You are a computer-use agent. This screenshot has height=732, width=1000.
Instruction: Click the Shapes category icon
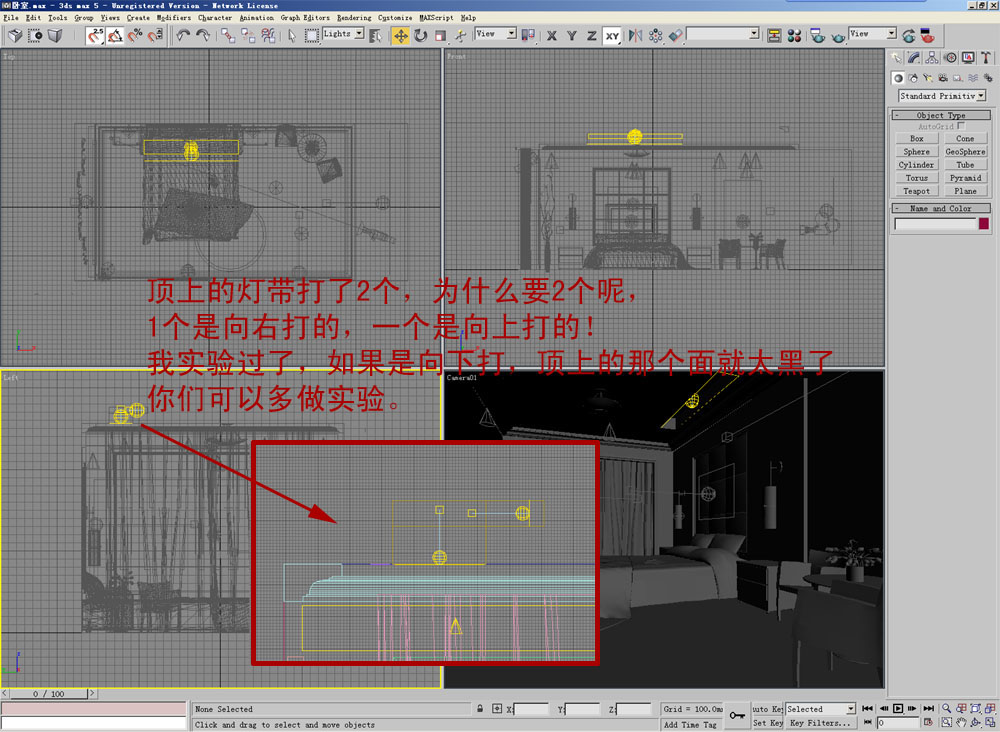point(913,78)
